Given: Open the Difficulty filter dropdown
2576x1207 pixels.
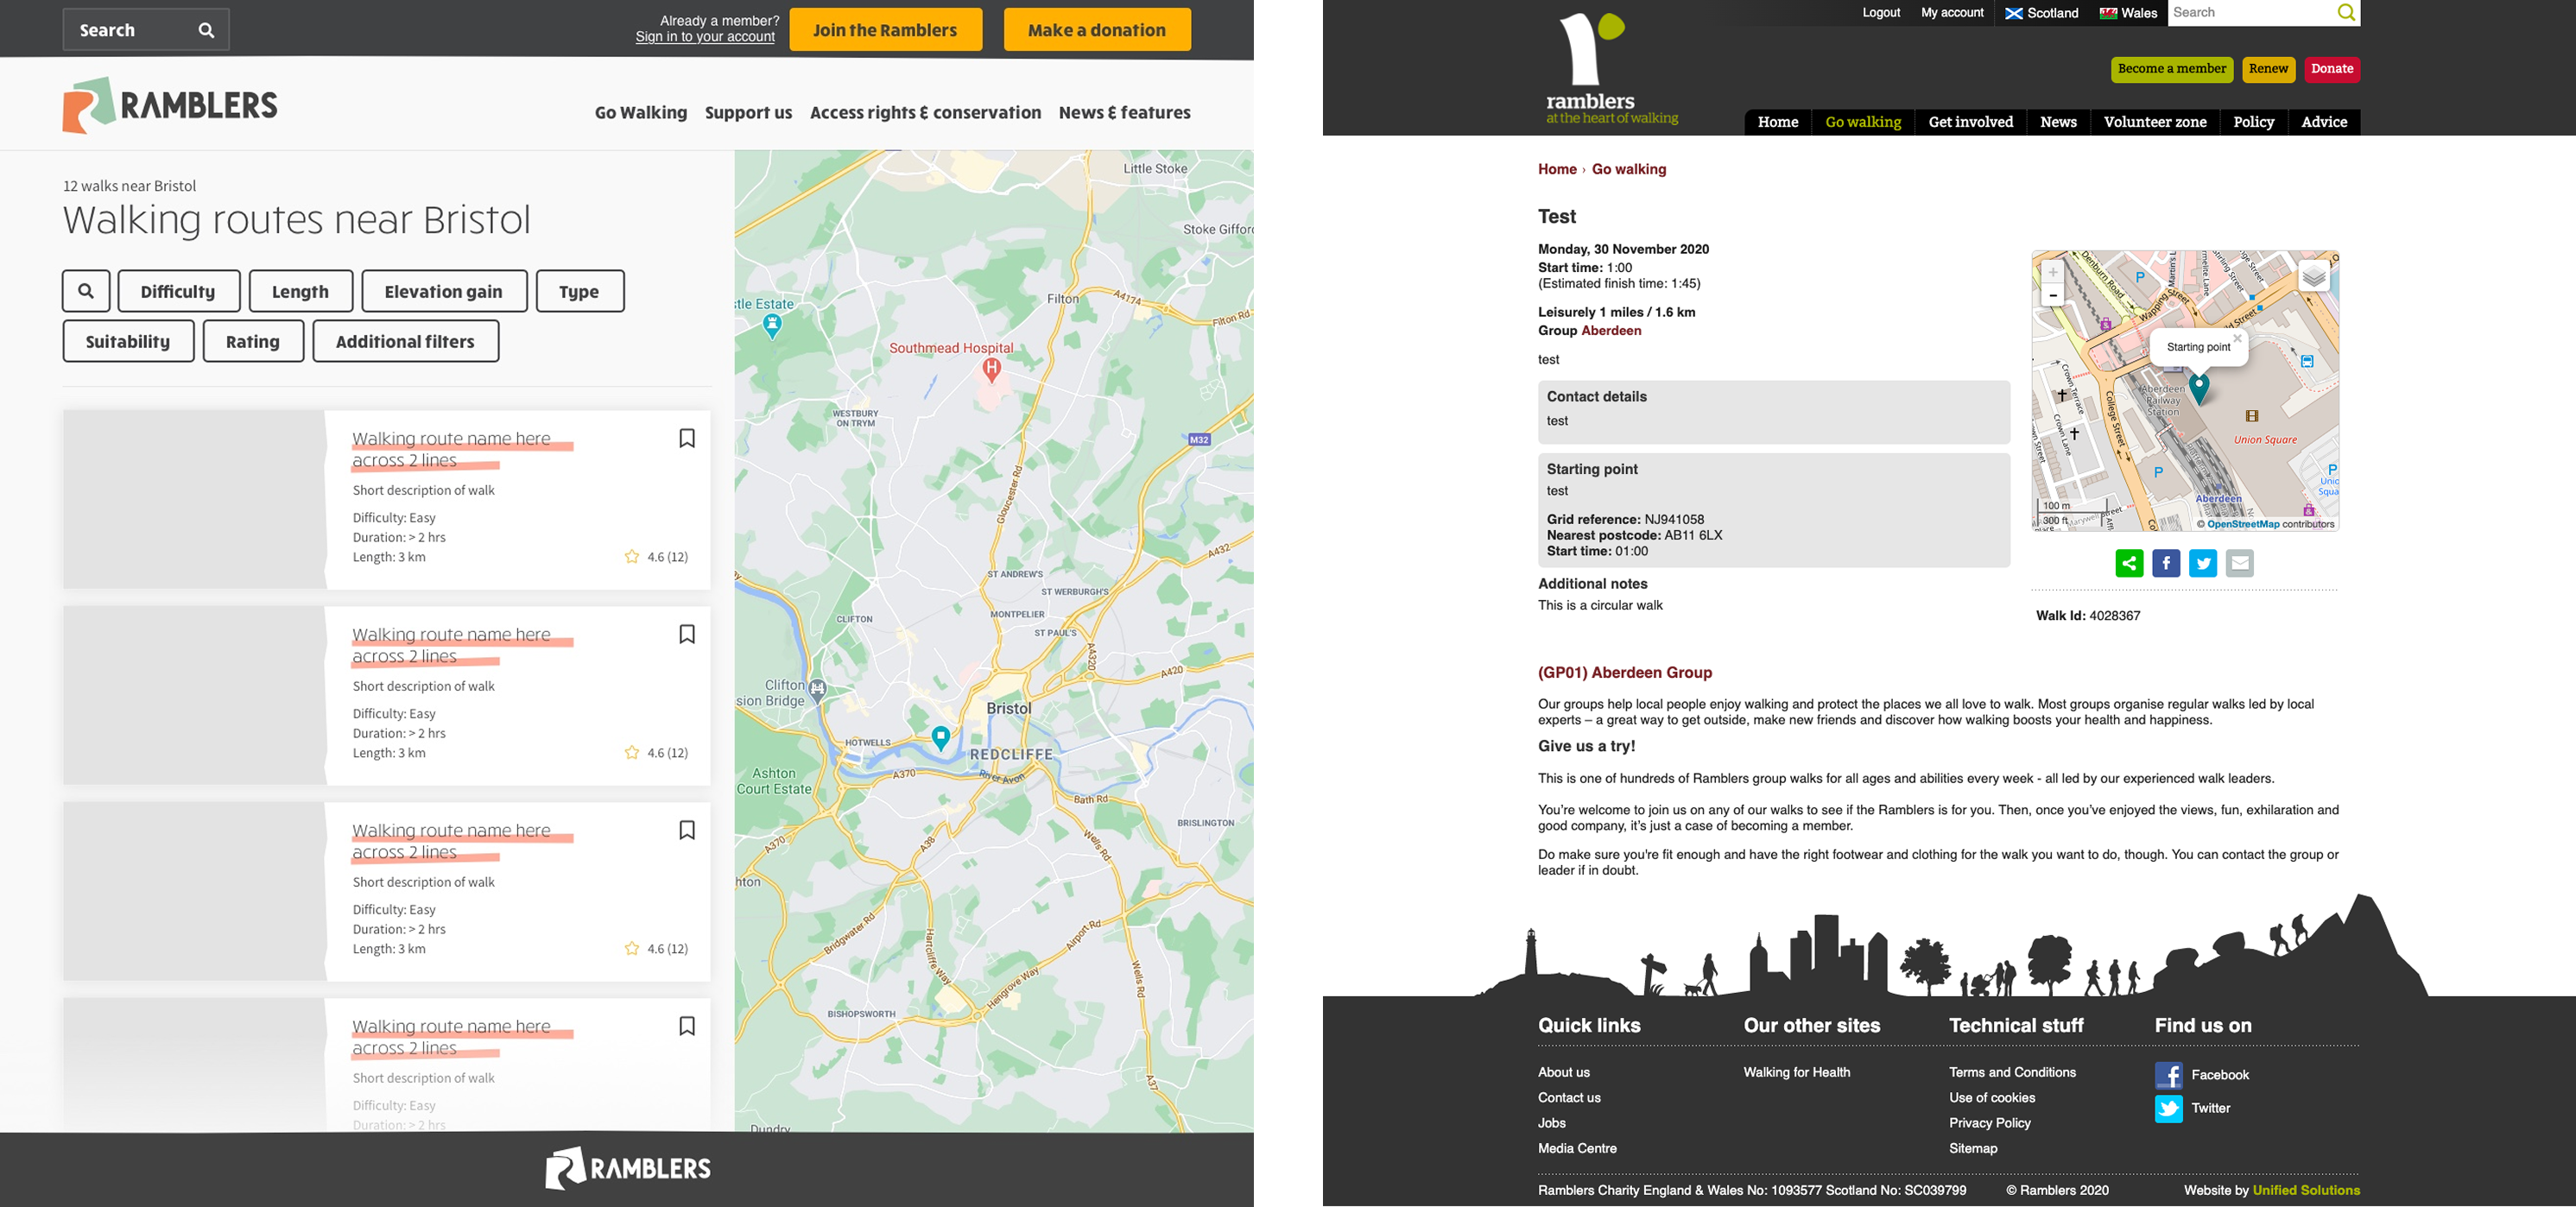Looking at the screenshot, I should pos(178,291).
